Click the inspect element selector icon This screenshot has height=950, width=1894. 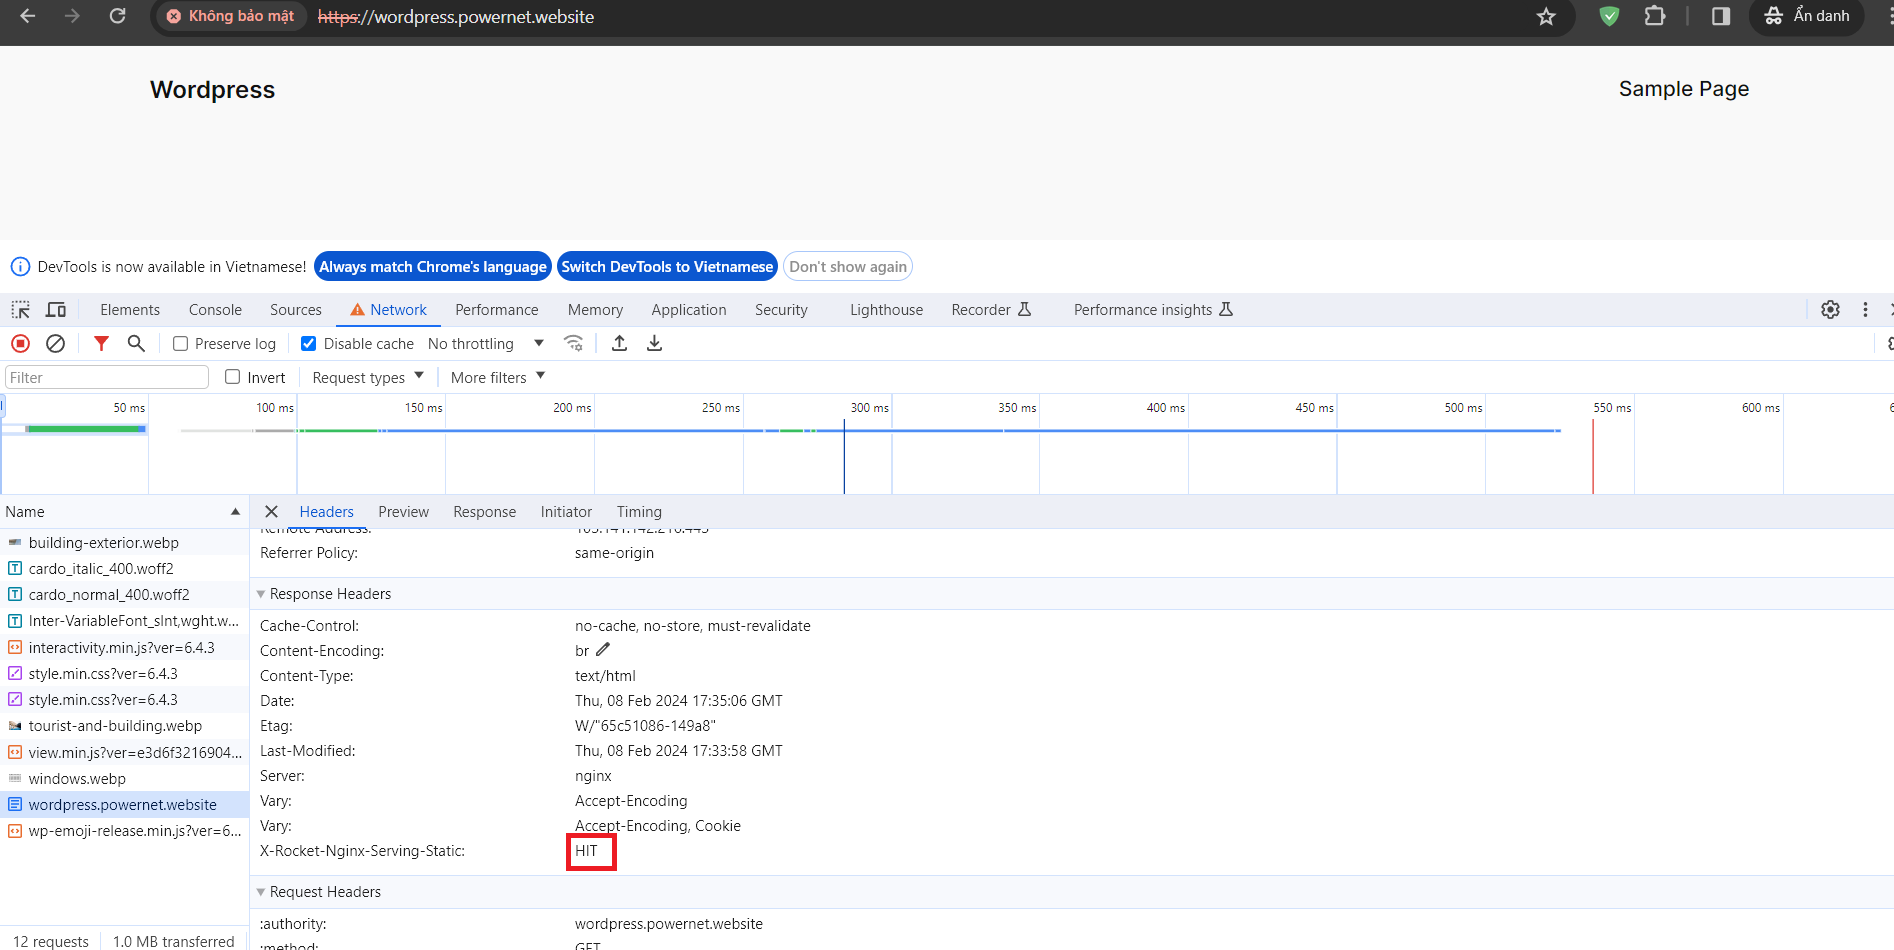(20, 310)
